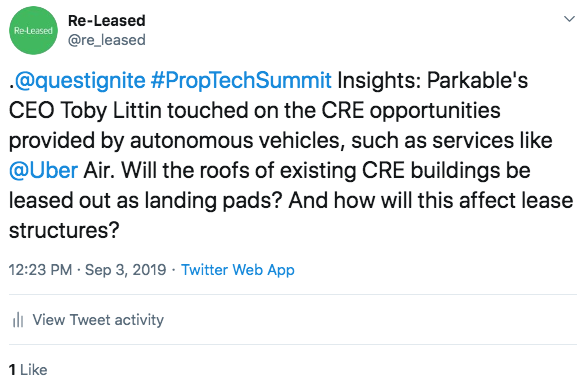Viewport: 588px width, 392px height.
Task: Click the green Re-Leased profile avatar
Action: point(33,30)
